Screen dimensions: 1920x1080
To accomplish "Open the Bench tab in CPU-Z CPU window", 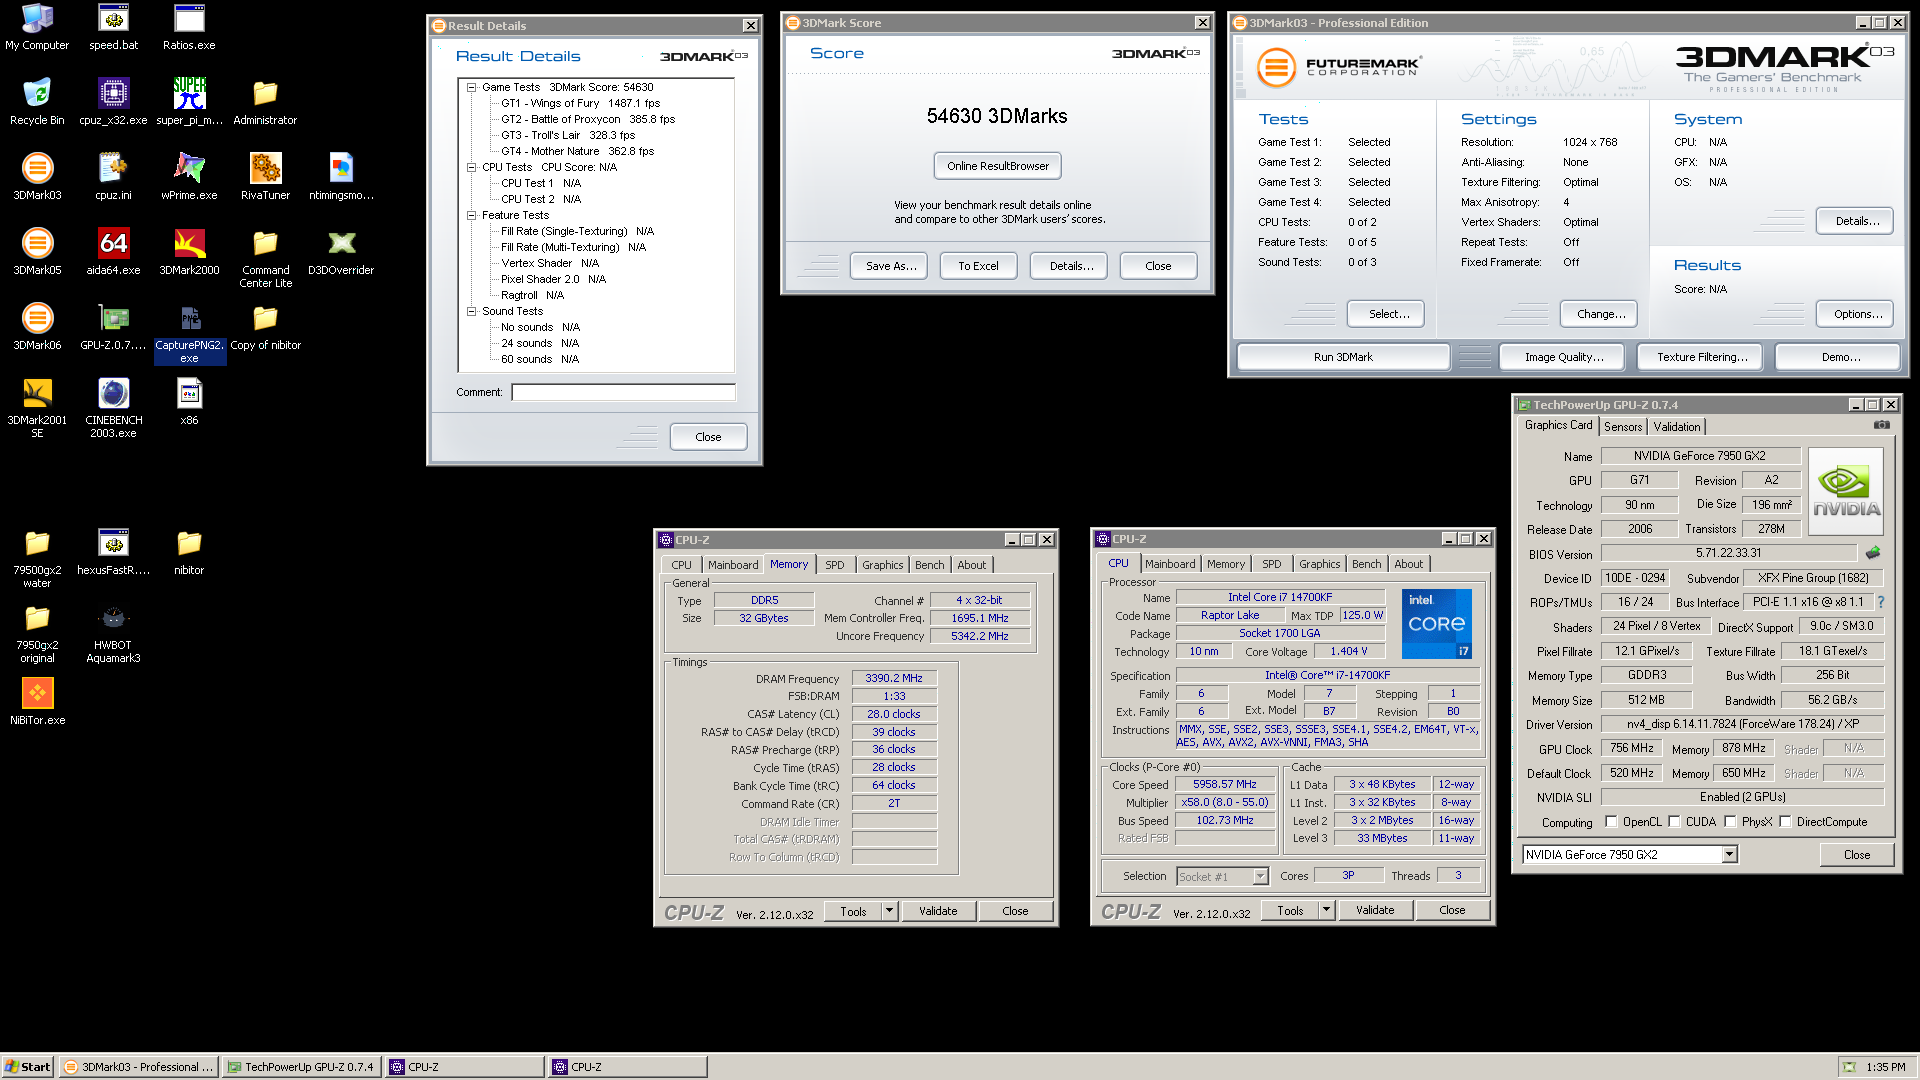I will pyautogui.click(x=1366, y=564).
